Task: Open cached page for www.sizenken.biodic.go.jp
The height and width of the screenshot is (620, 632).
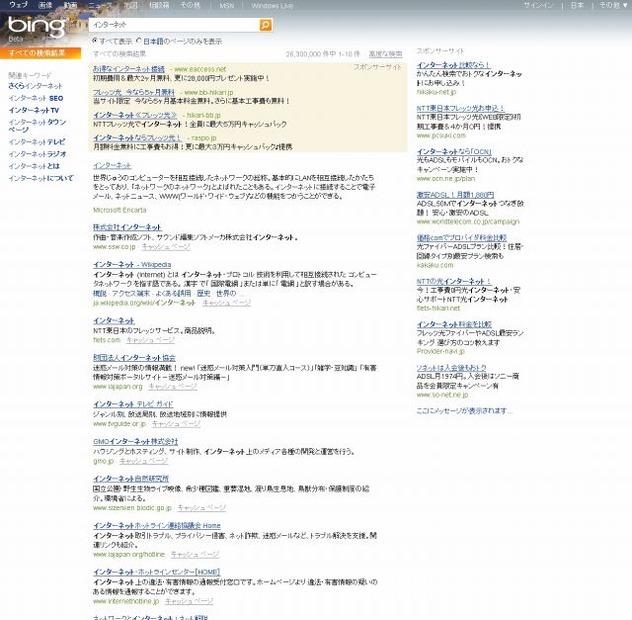Action: (x=202, y=508)
